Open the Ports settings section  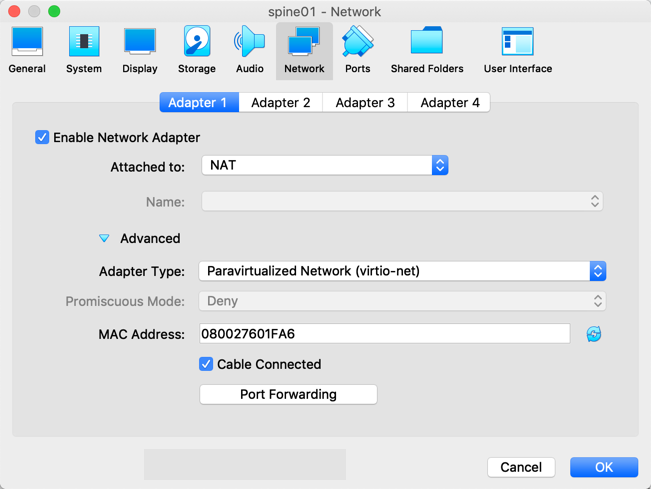tap(357, 50)
